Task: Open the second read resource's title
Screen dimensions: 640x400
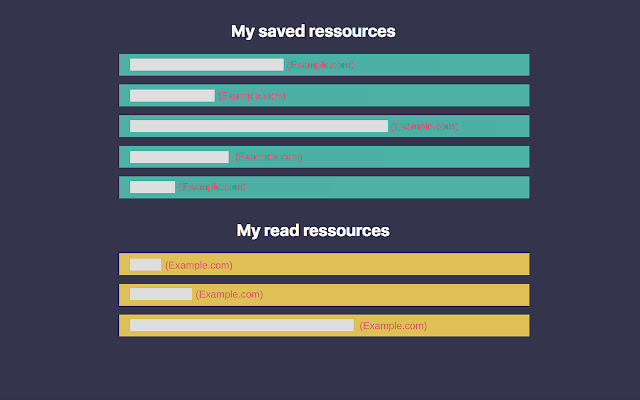Action: tap(160, 294)
